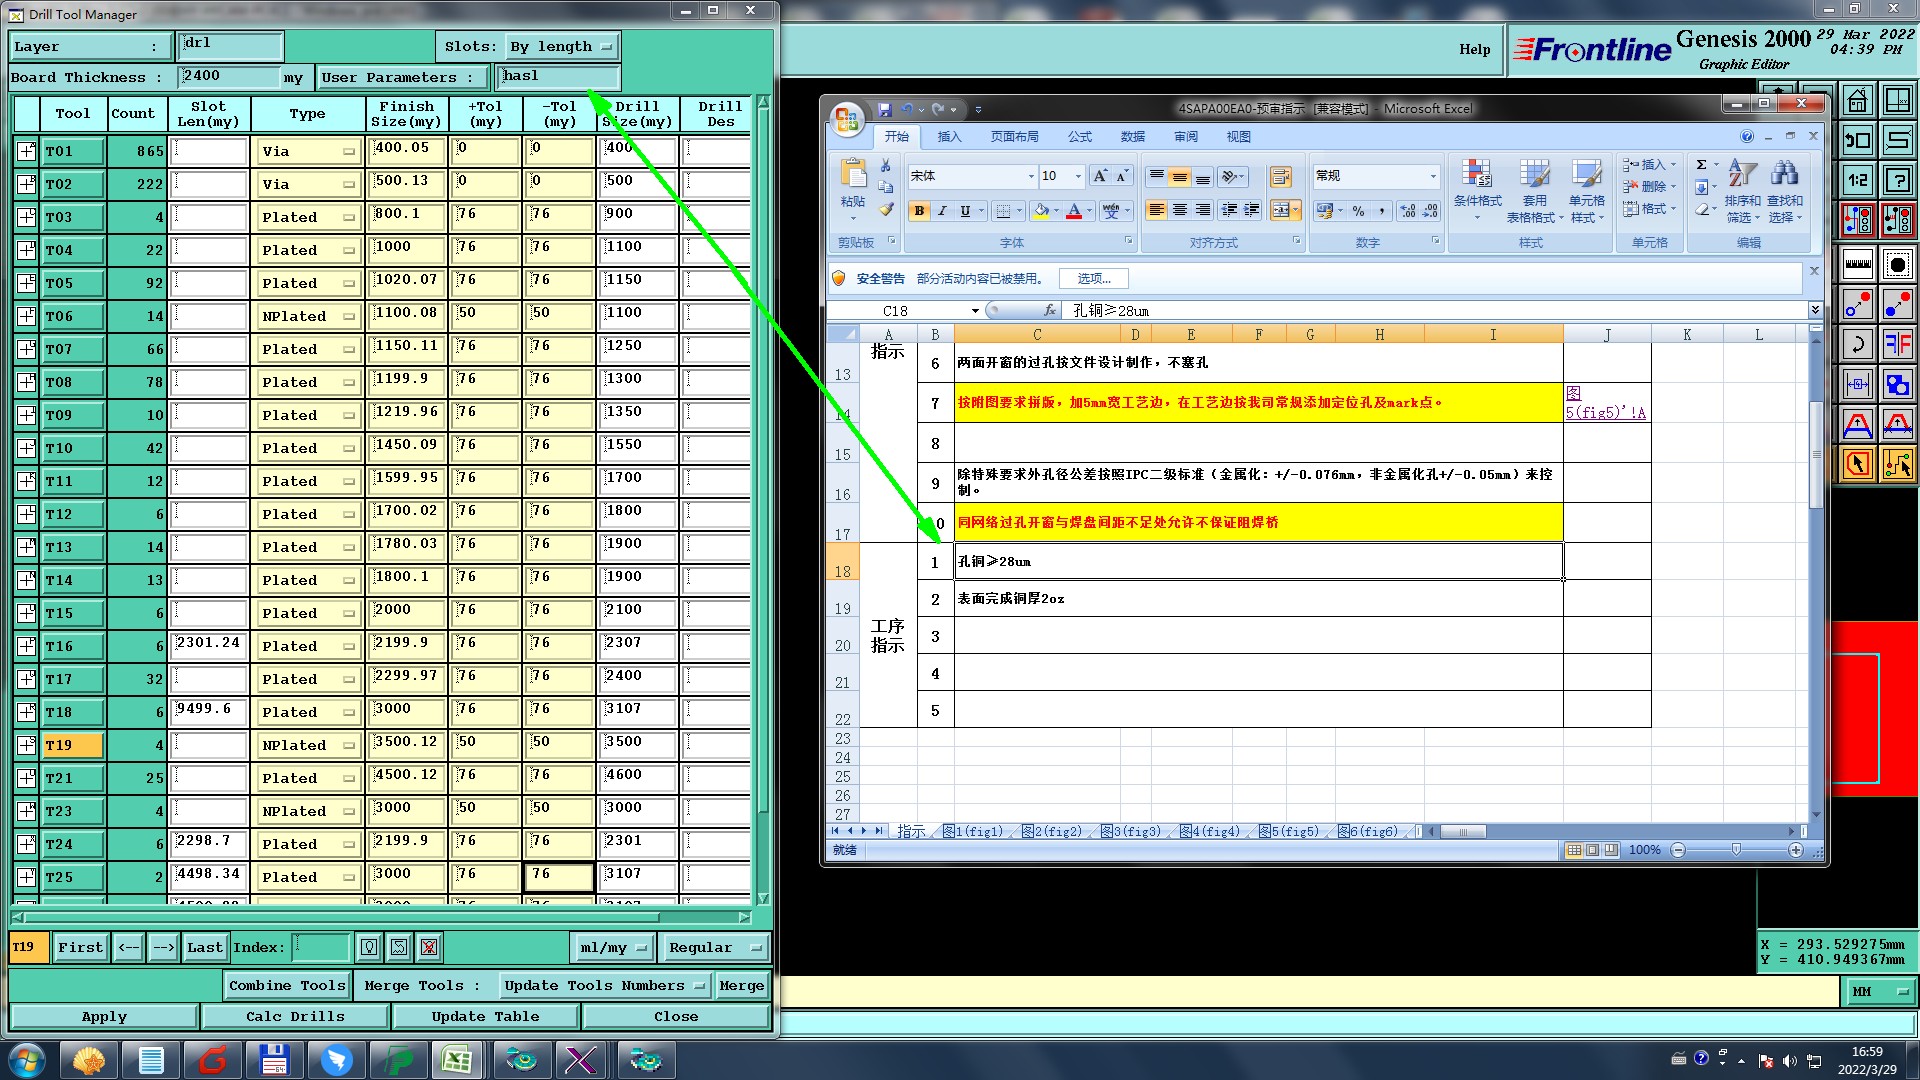
Task: Click the lightbulb icon next to Index field
Action: point(369,947)
